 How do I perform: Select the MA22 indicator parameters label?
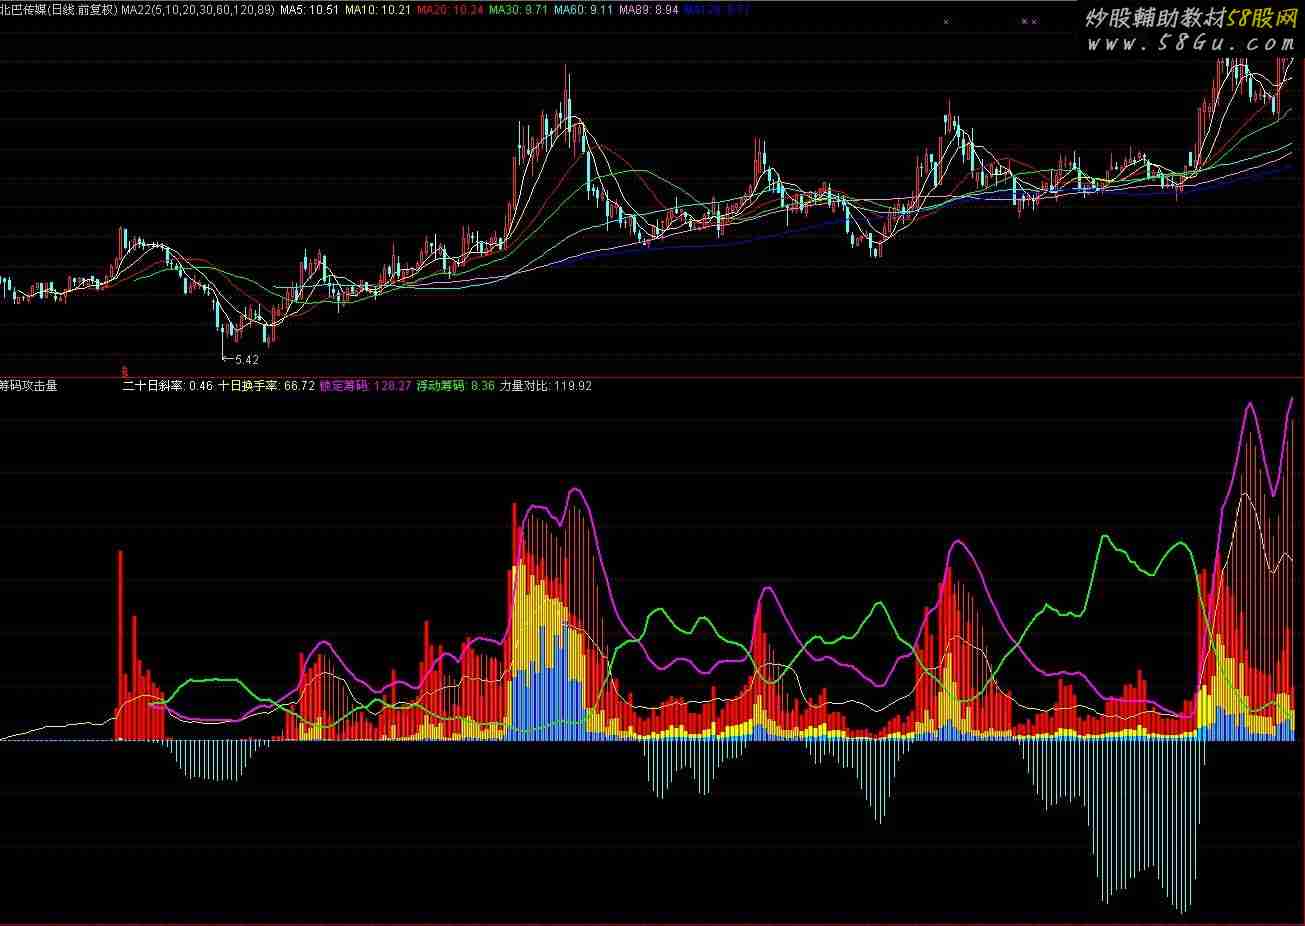pos(197,10)
